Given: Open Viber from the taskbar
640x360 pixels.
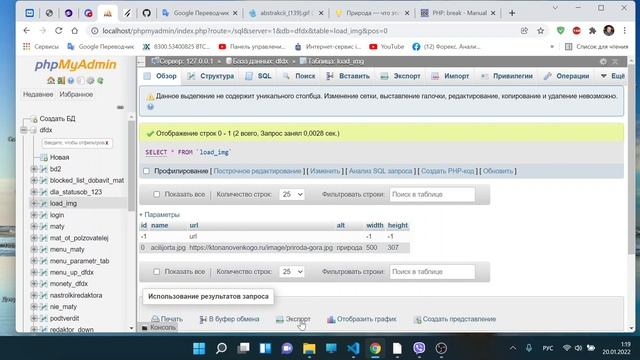Looking at the screenshot, I should (419, 348).
